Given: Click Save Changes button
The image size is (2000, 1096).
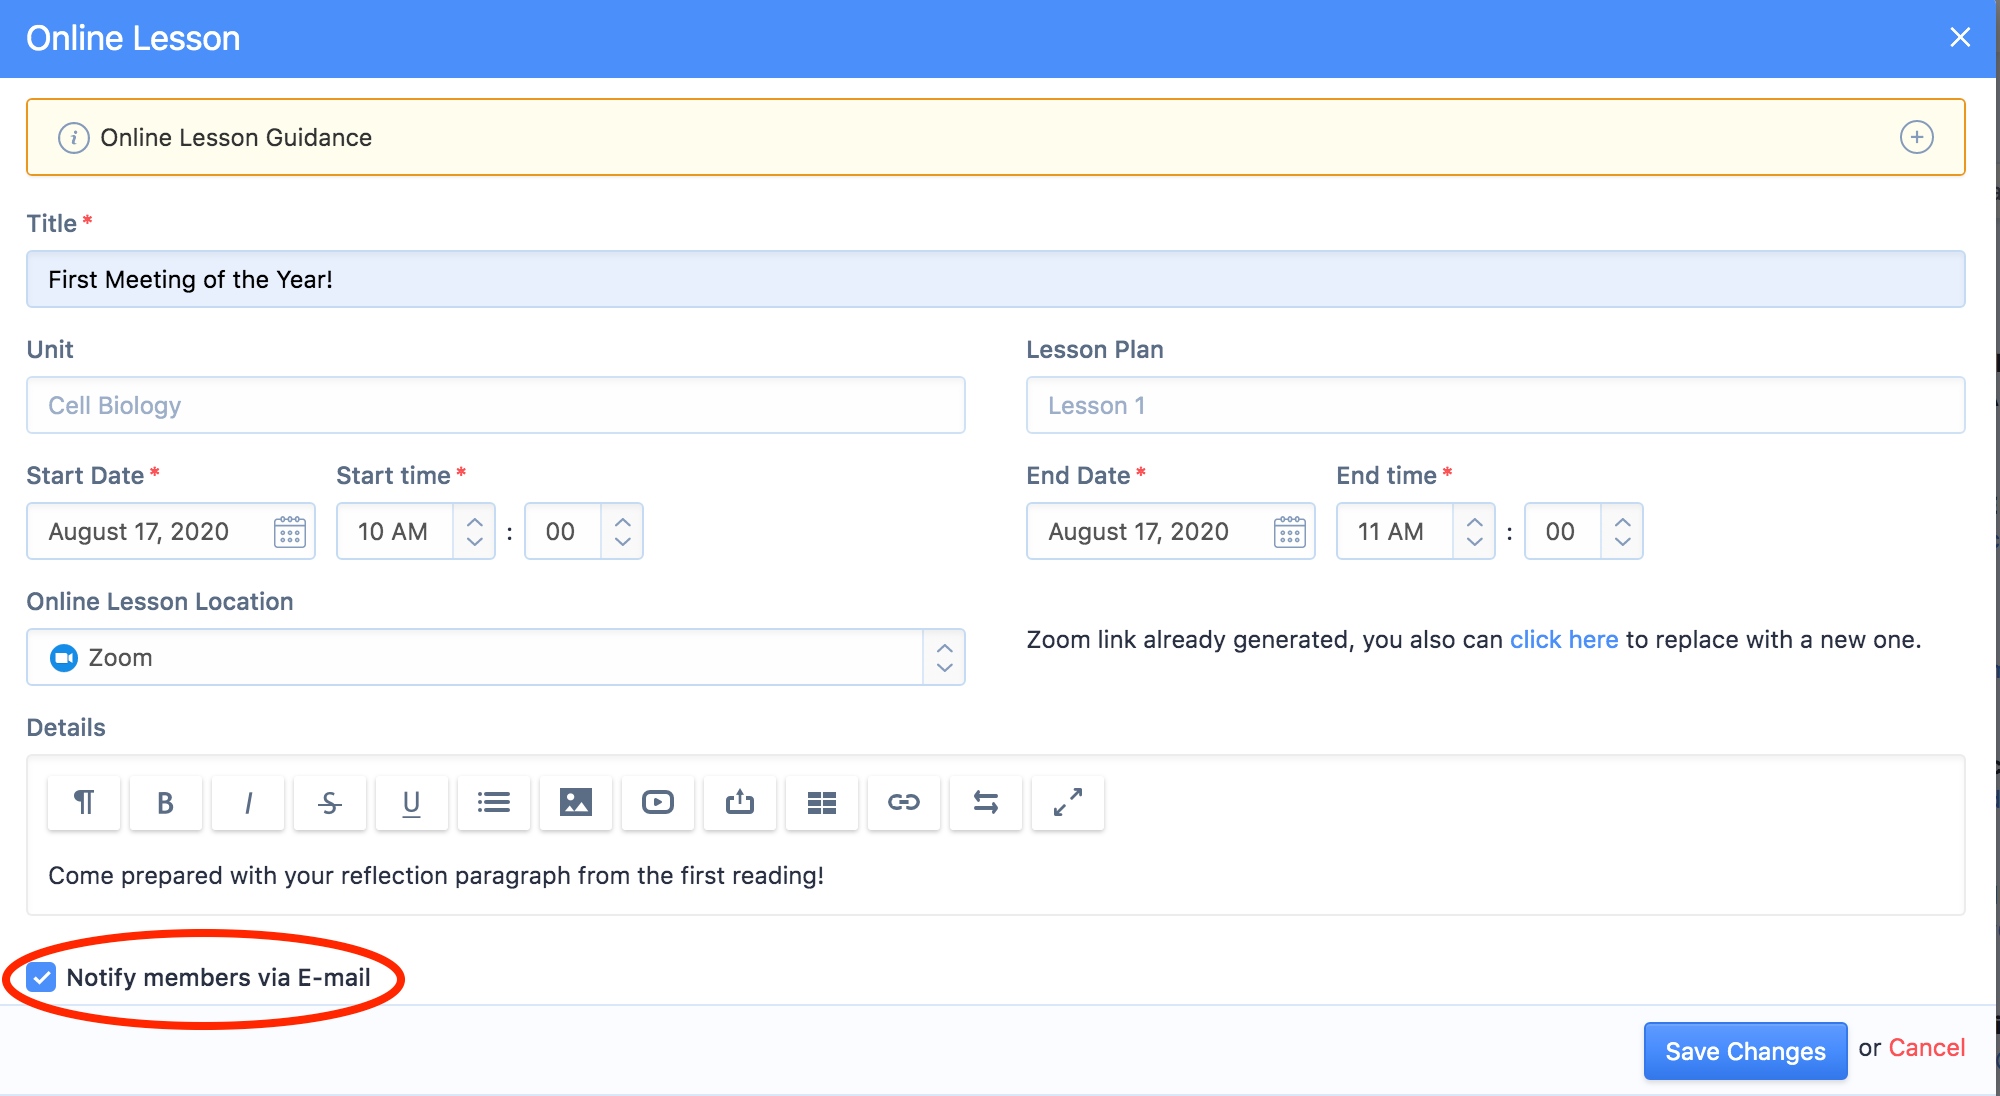Looking at the screenshot, I should click(x=1745, y=1051).
